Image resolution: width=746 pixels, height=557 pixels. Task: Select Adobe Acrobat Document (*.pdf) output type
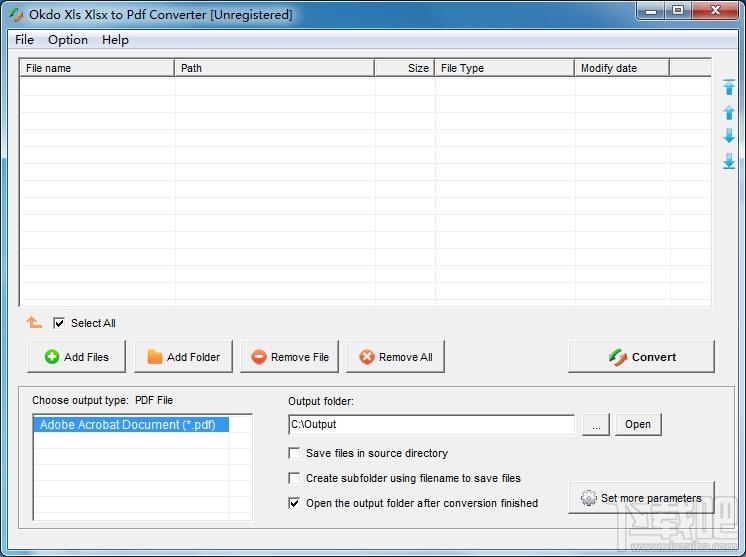click(131, 424)
